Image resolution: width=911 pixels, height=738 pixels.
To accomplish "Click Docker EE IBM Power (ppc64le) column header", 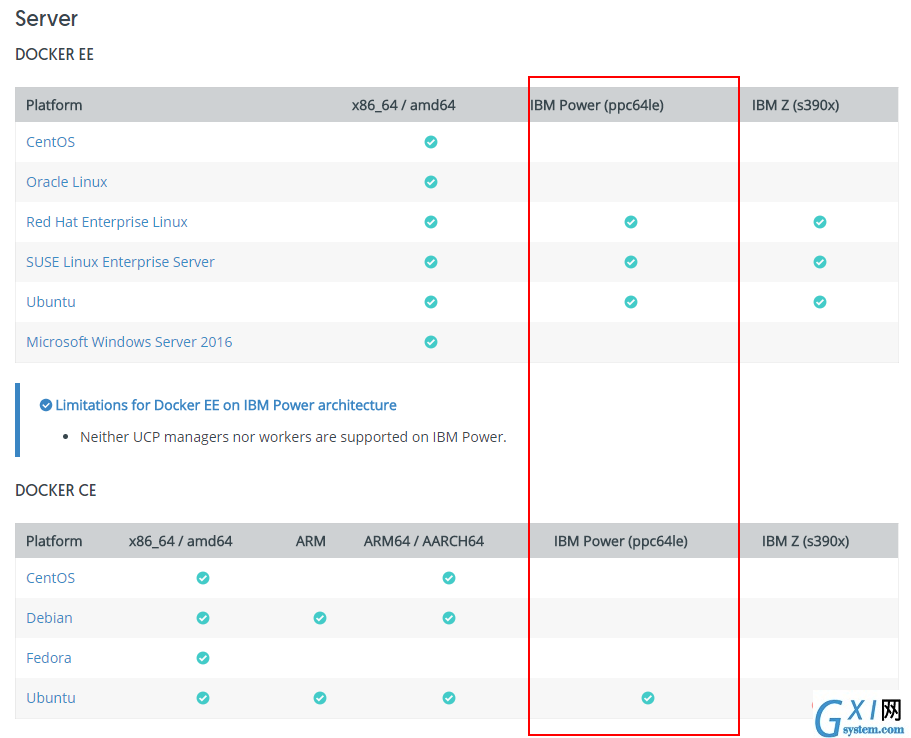I will (x=597, y=105).
